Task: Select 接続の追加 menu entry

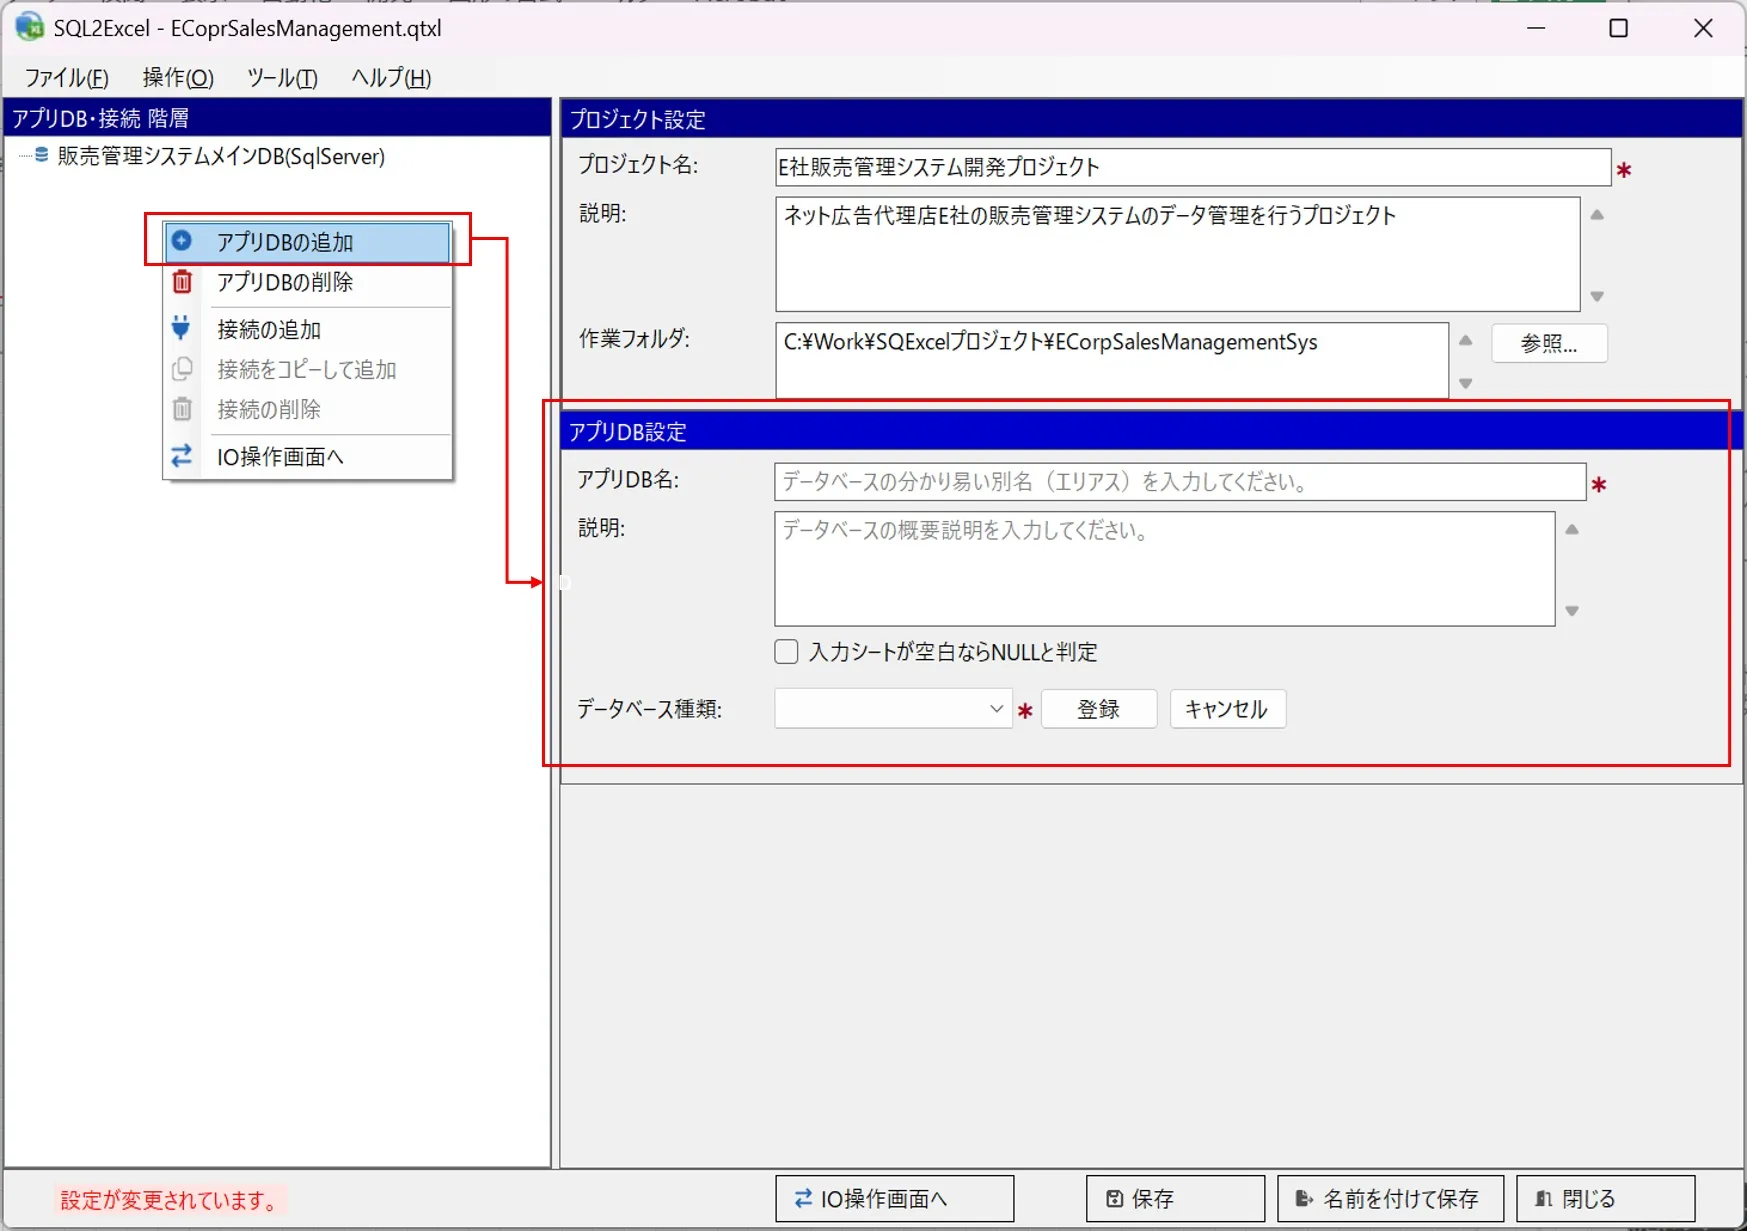Action: click(x=307, y=329)
